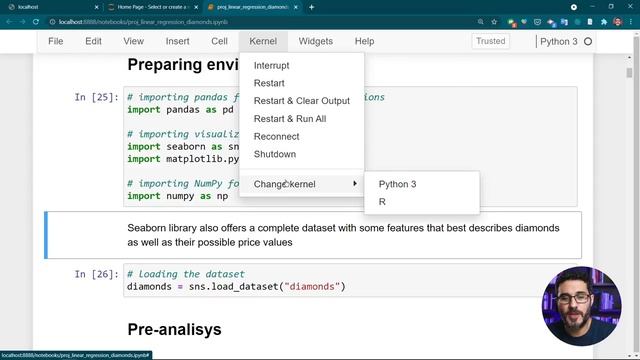Click the '# Loading the dataset' comment
Screen dimensions: 640x360
(x=186, y=274)
